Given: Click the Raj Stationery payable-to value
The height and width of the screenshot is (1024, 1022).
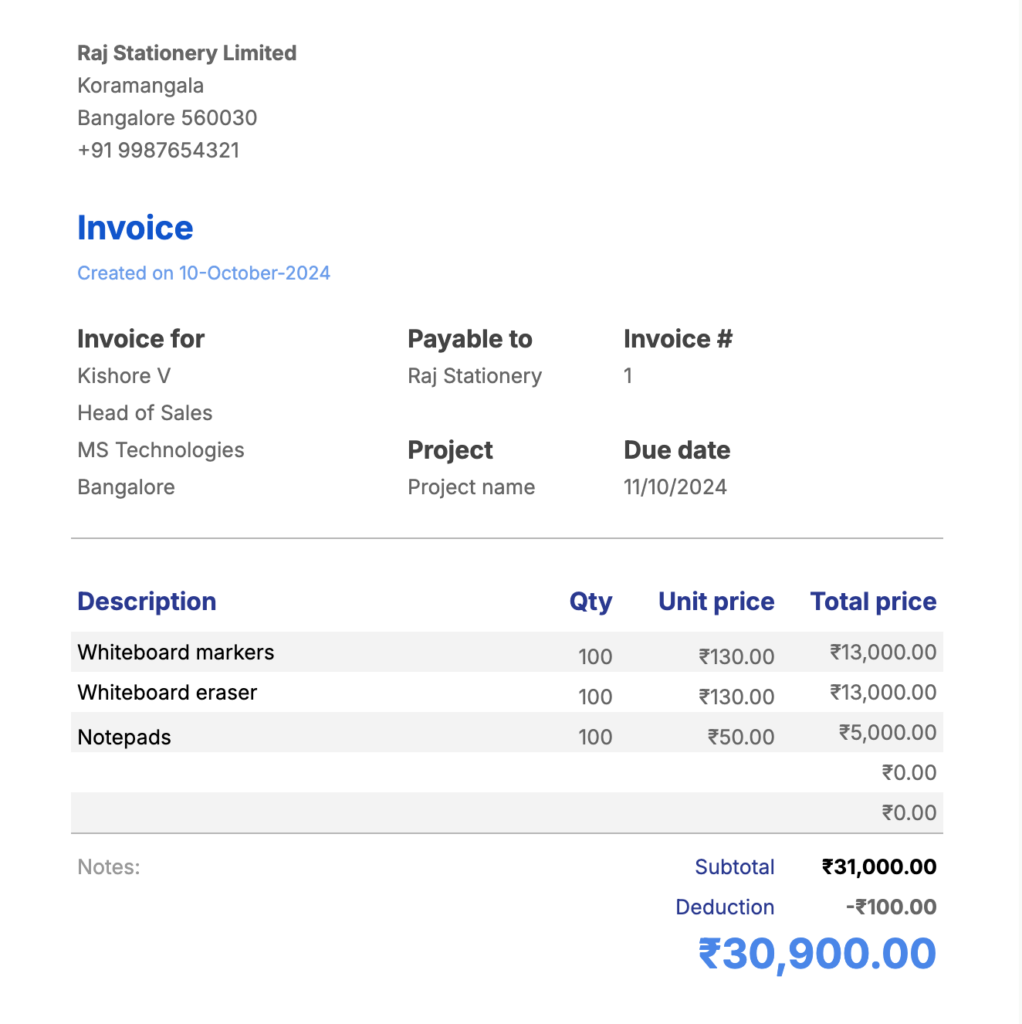Looking at the screenshot, I should tap(475, 376).
